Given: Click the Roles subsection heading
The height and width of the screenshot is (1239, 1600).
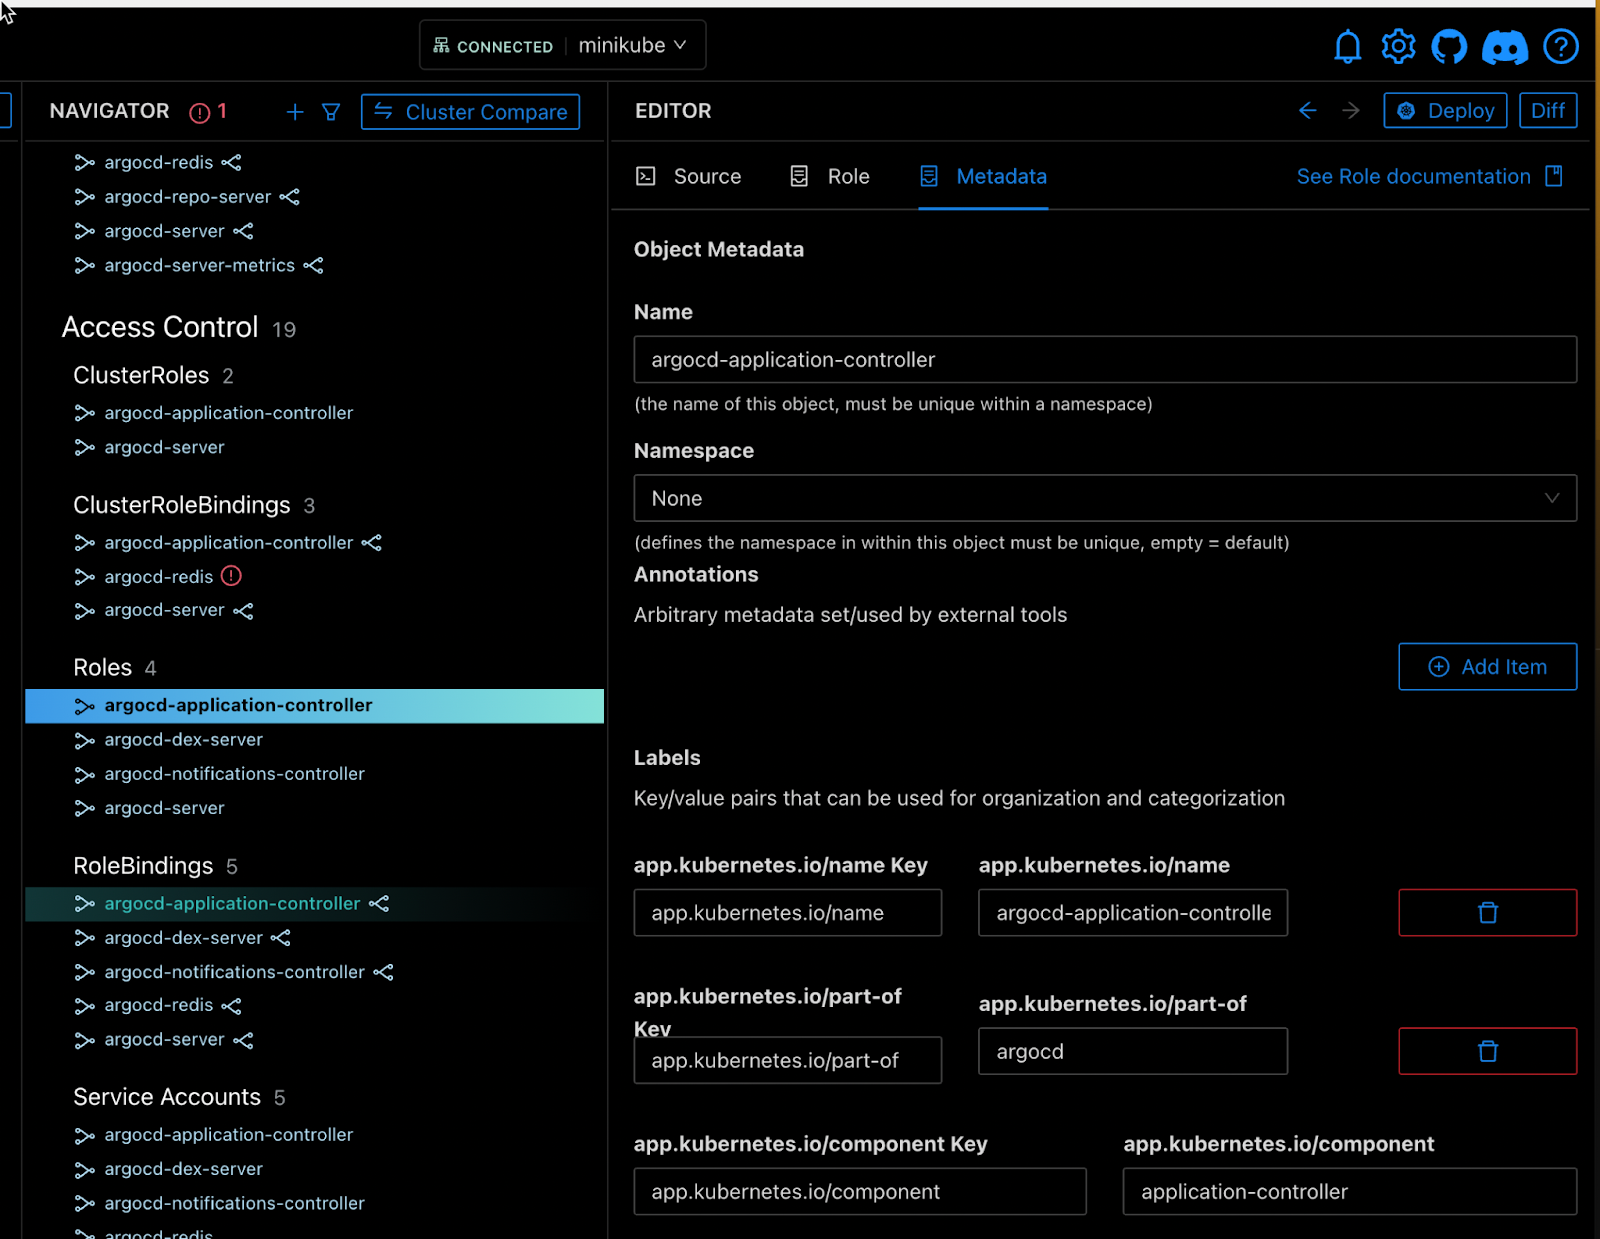Looking at the screenshot, I should click(x=102, y=667).
